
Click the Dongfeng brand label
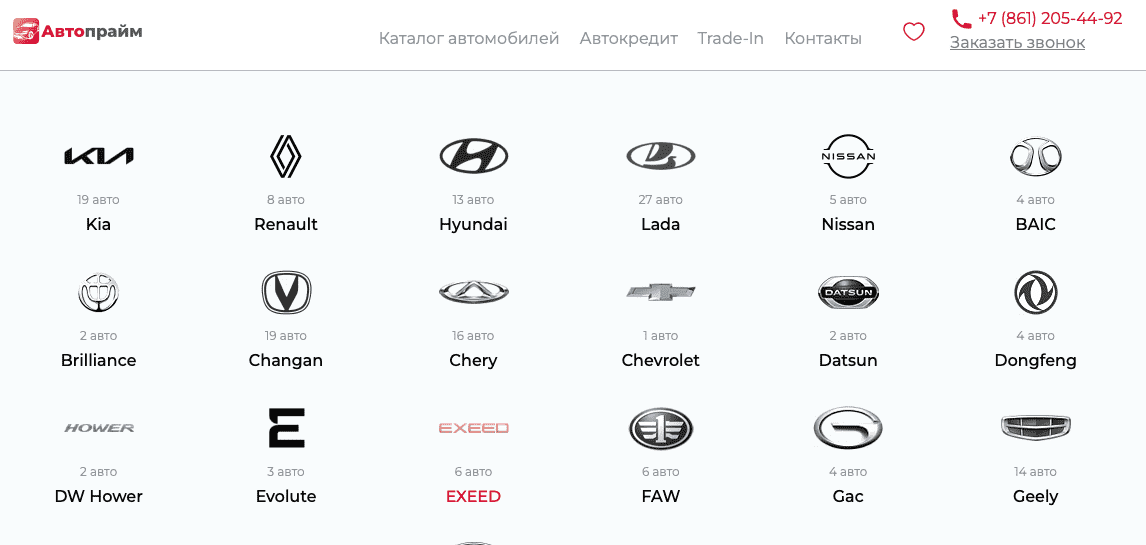[x=1035, y=360]
